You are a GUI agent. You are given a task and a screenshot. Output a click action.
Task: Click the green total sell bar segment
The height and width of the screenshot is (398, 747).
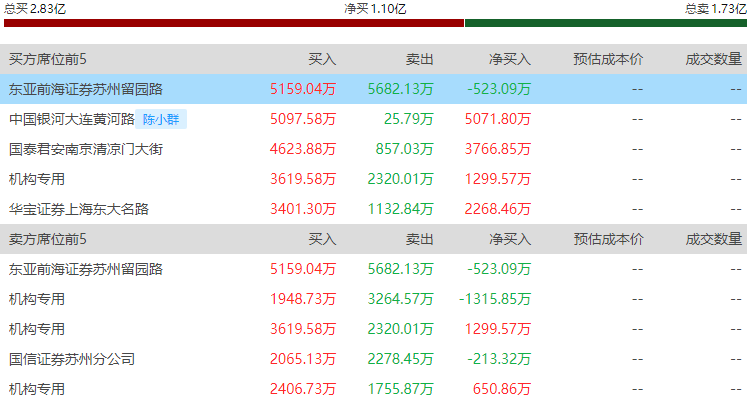click(606, 23)
